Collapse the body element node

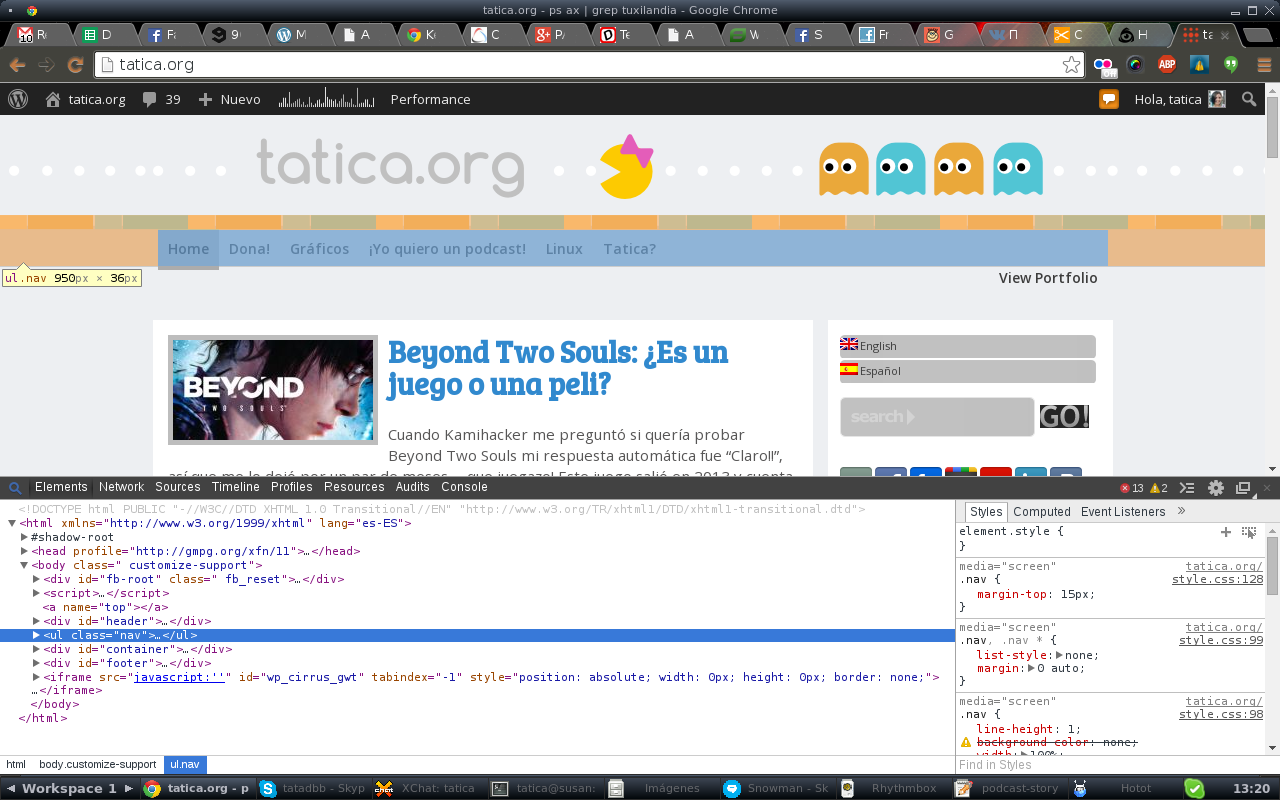click(x=25, y=565)
